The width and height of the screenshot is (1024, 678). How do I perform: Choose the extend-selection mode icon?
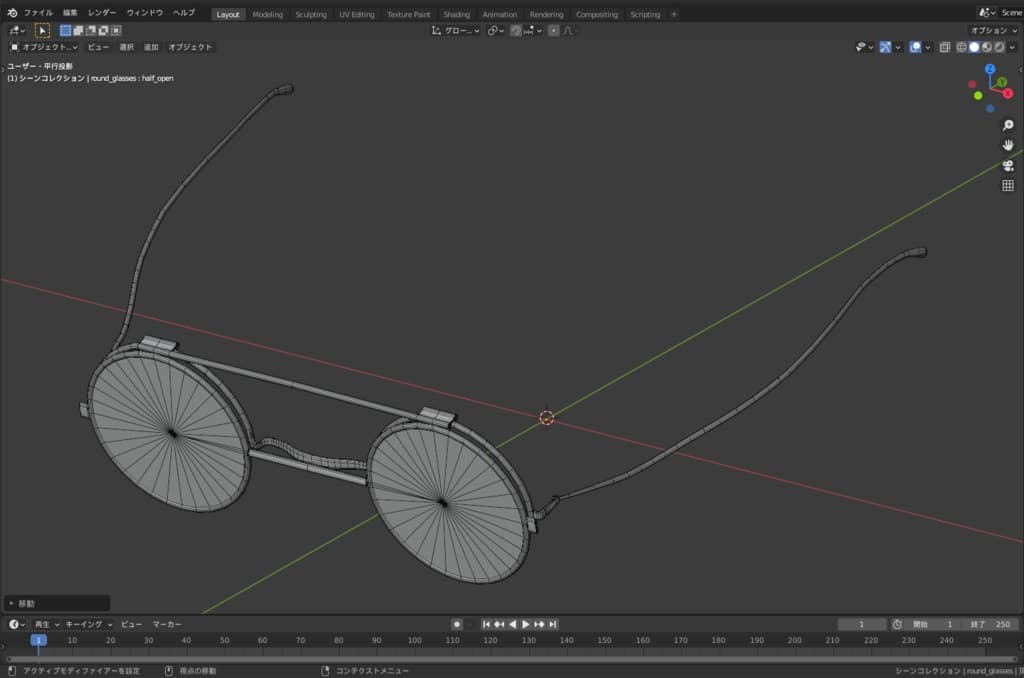(x=78, y=30)
